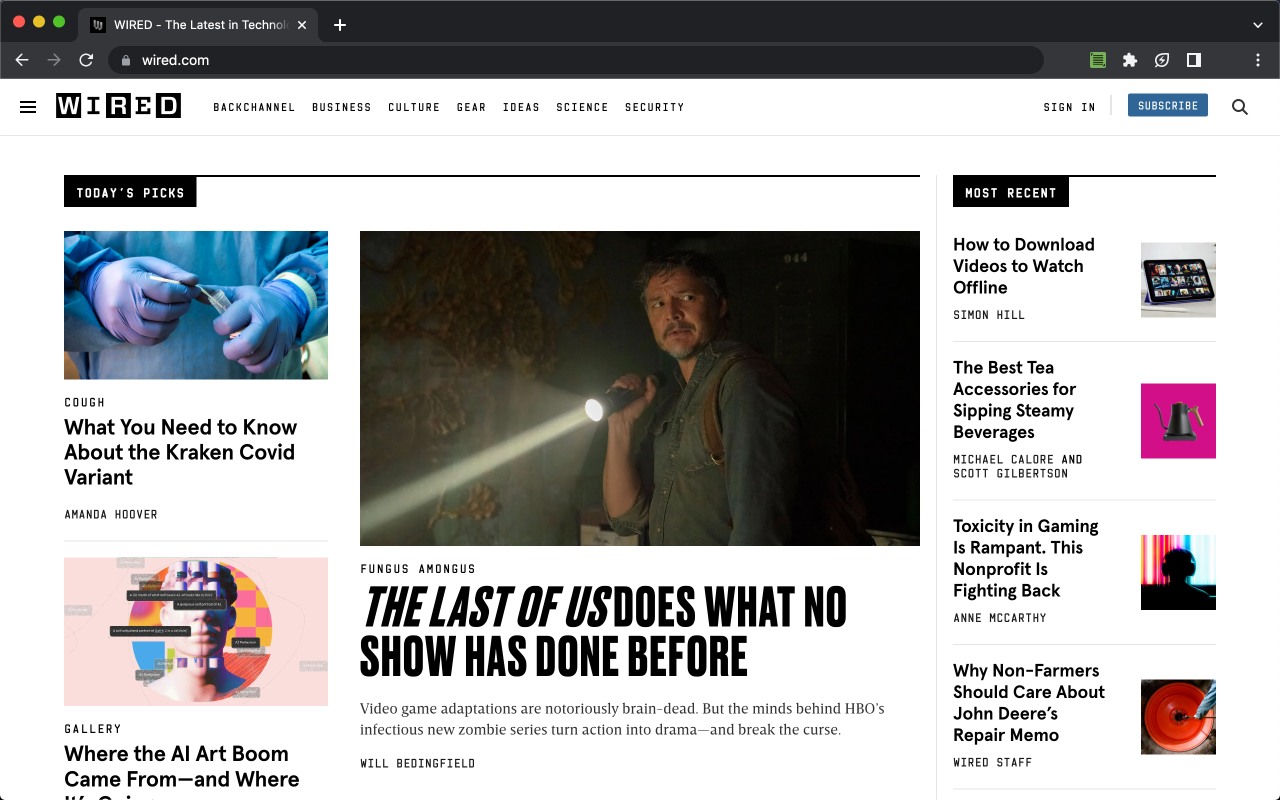Open Simon Hill's author page
The height and width of the screenshot is (800, 1280).
(989, 315)
